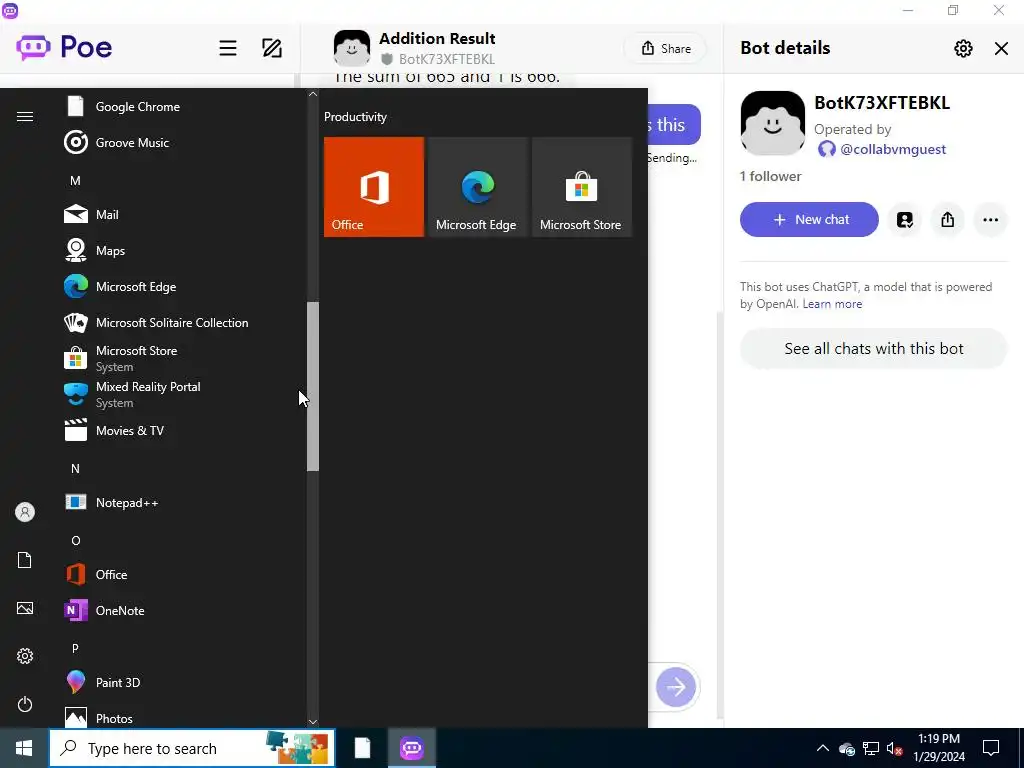Open the blank file taskbar icon
Viewport: 1024px width, 768px height.
[x=362, y=748]
